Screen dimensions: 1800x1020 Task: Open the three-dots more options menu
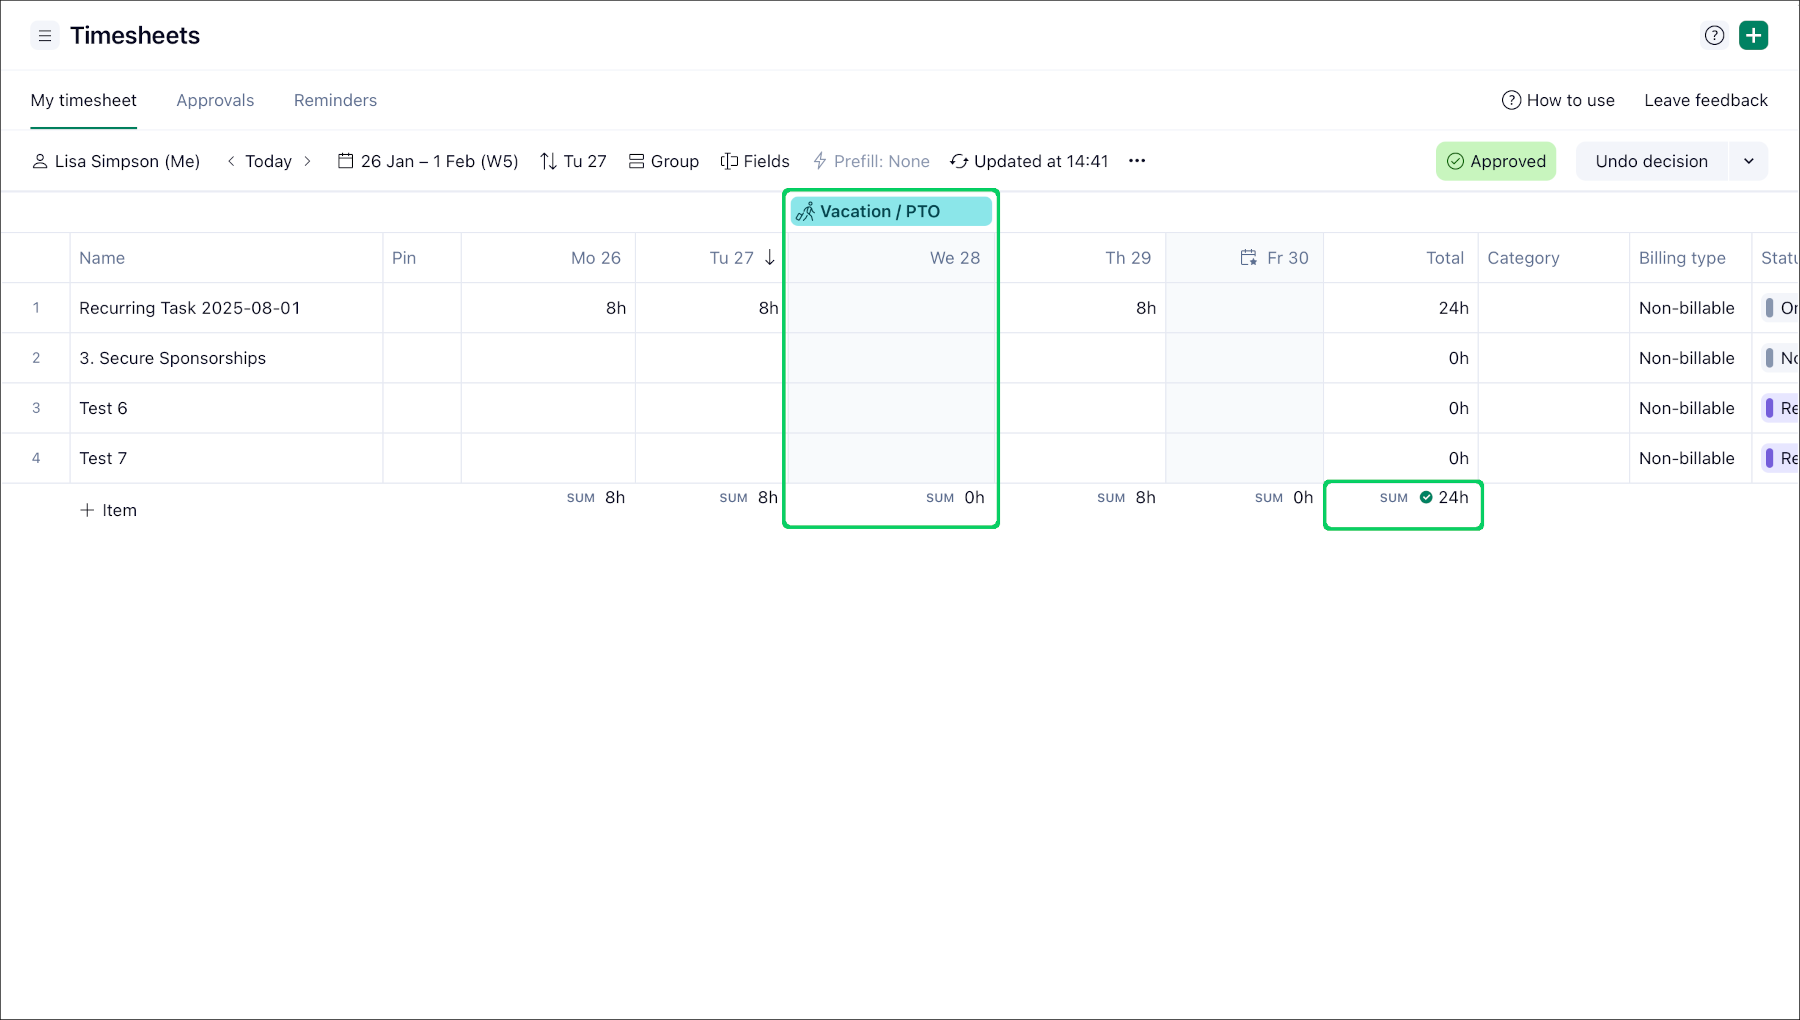click(1137, 161)
